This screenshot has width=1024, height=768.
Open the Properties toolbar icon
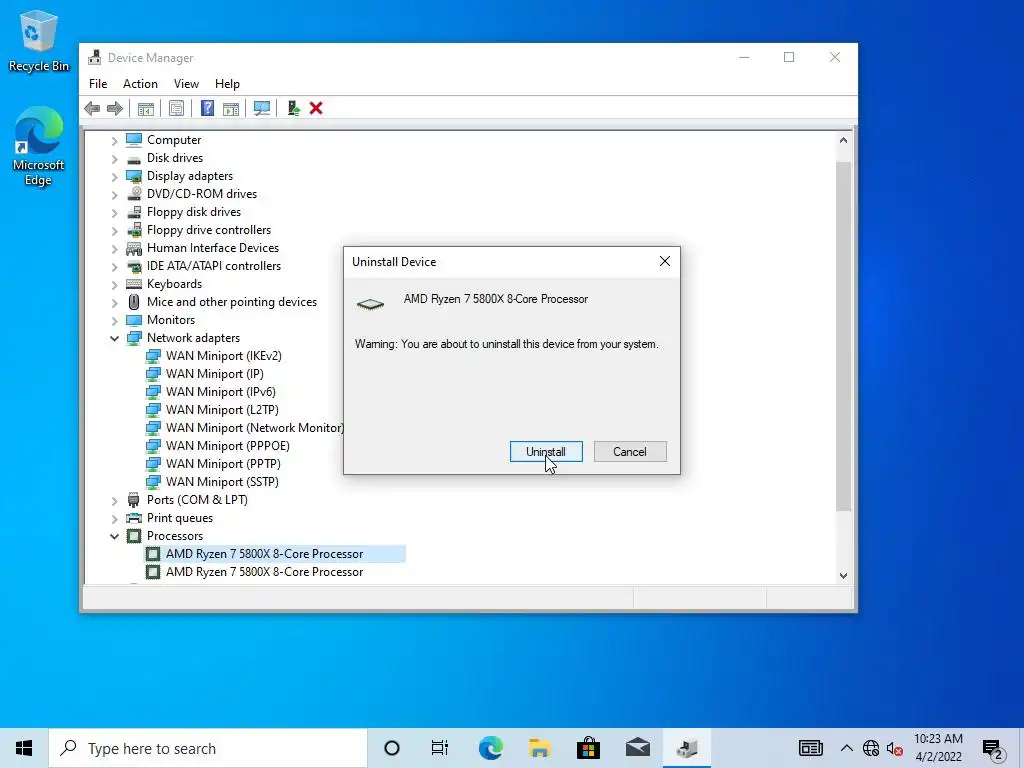pyautogui.click(x=176, y=108)
